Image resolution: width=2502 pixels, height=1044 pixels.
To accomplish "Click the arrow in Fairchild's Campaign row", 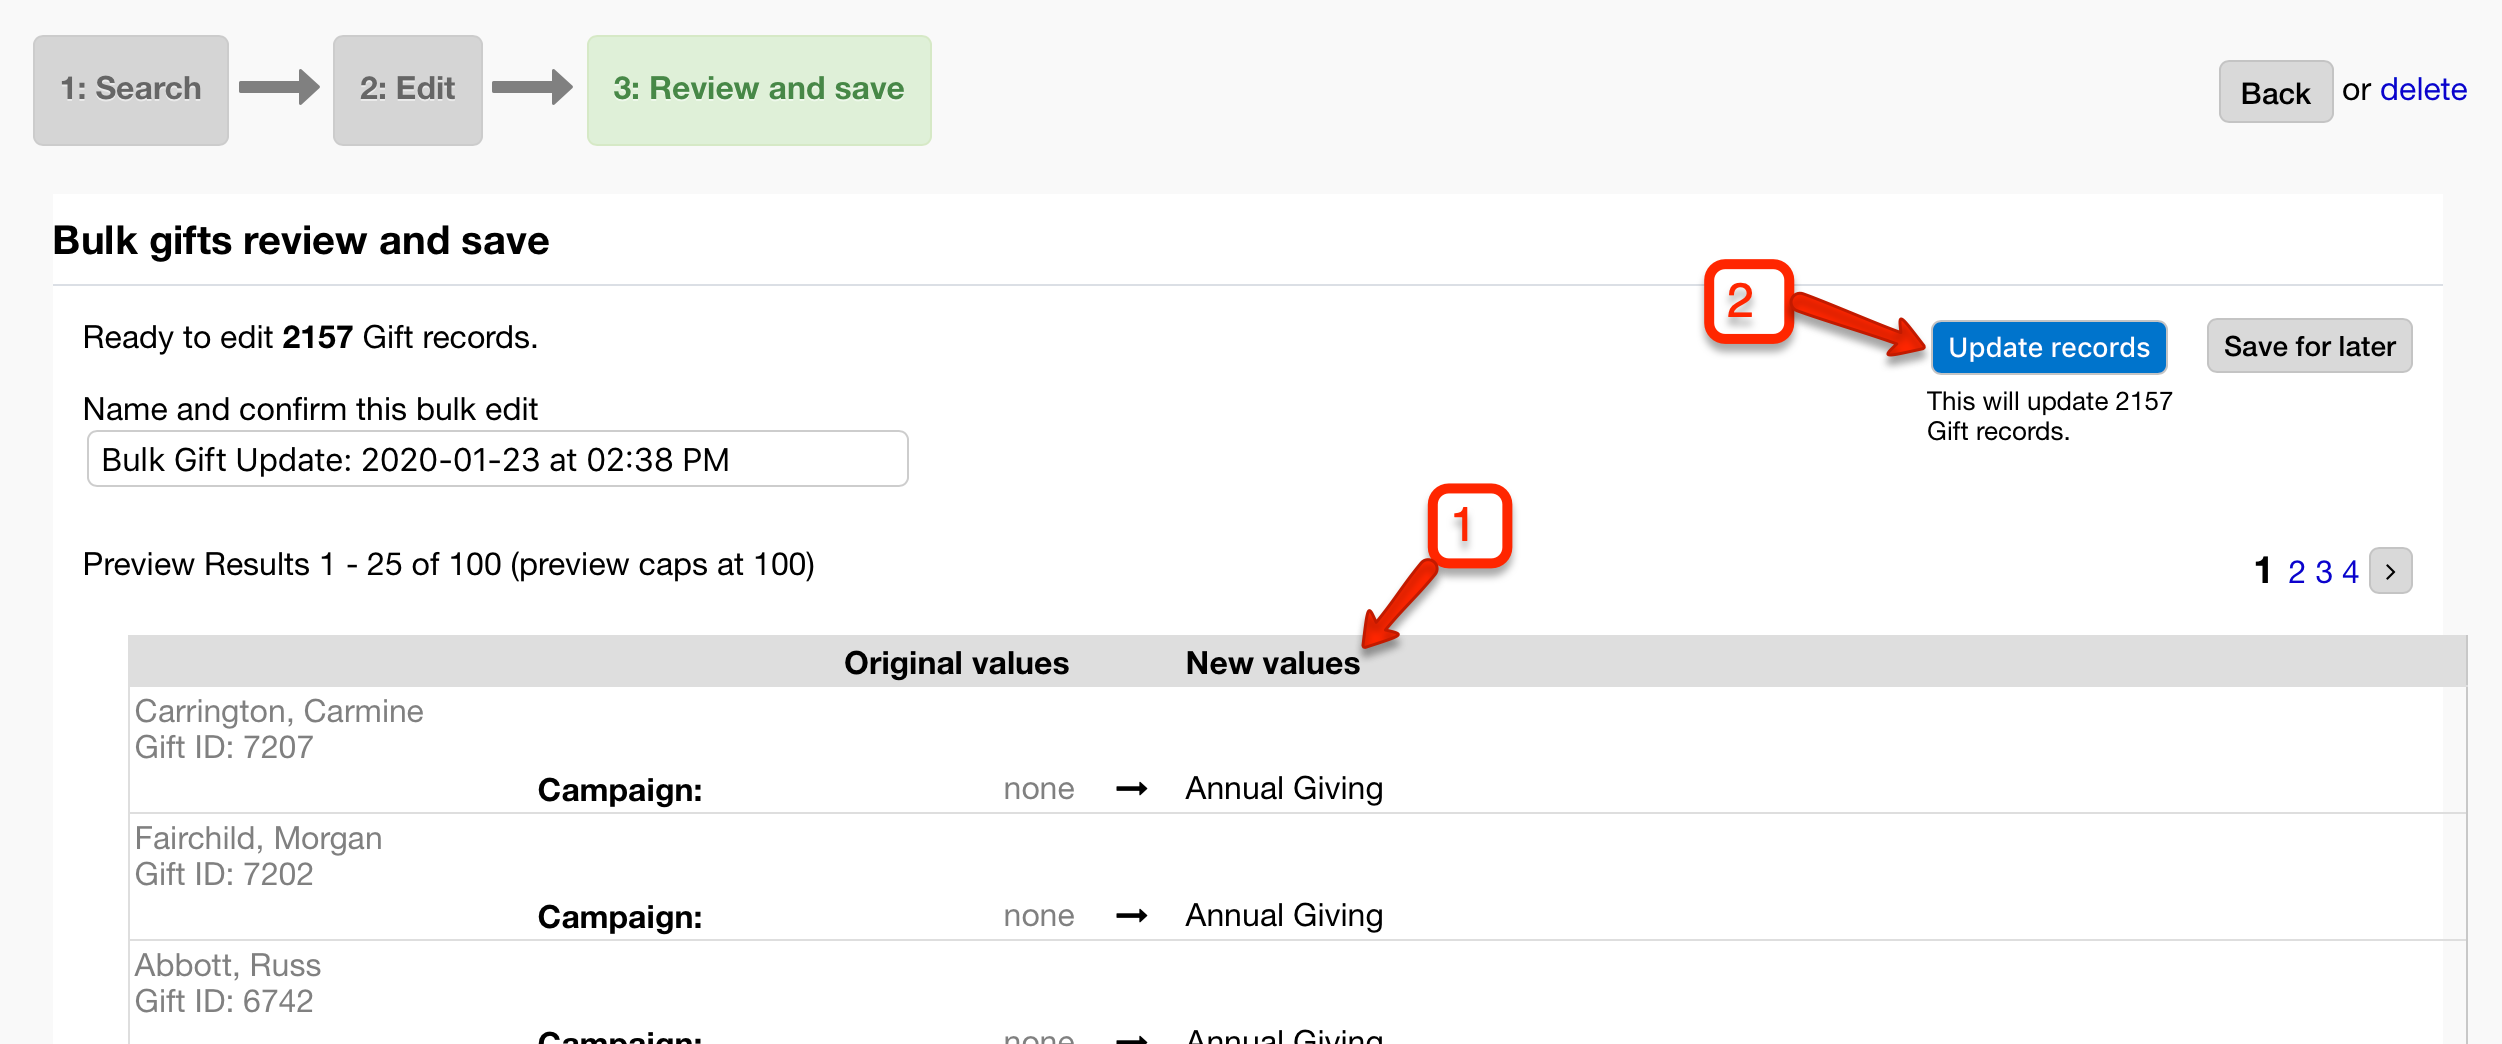I will pyautogui.click(x=1131, y=916).
